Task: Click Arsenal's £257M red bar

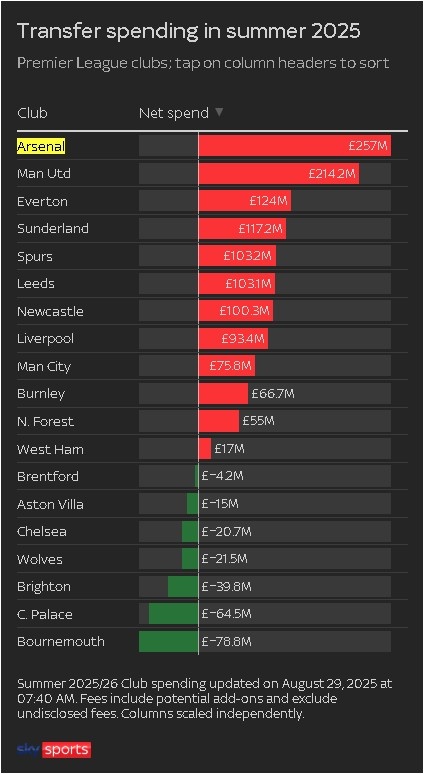Action: [x=295, y=146]
